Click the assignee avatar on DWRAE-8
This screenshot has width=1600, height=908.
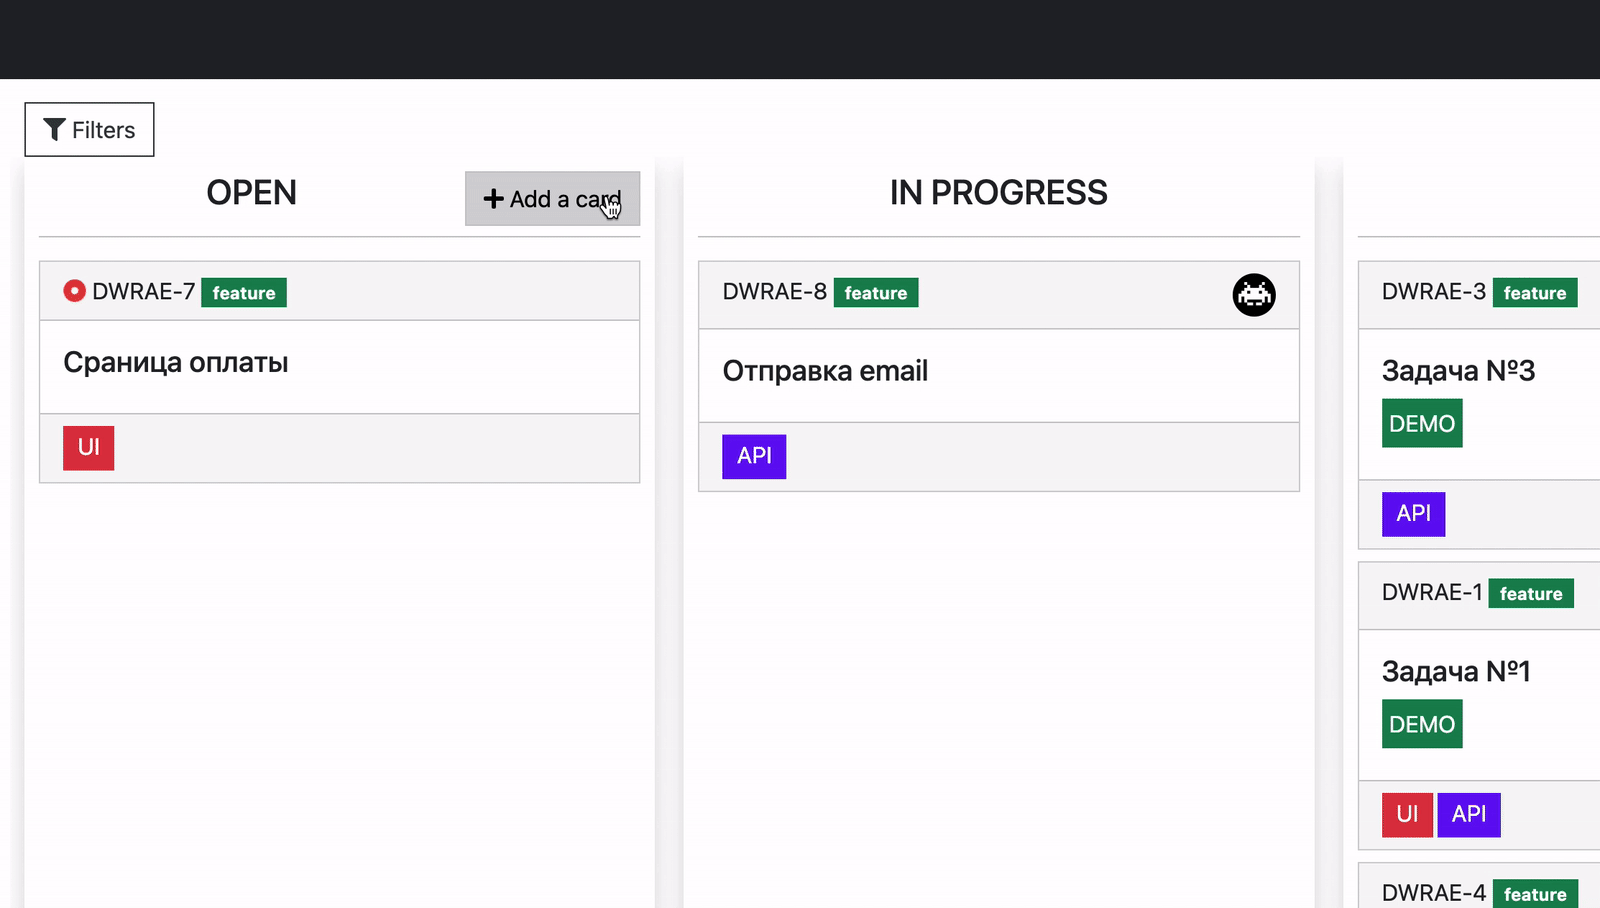[x=1253, y=295]
